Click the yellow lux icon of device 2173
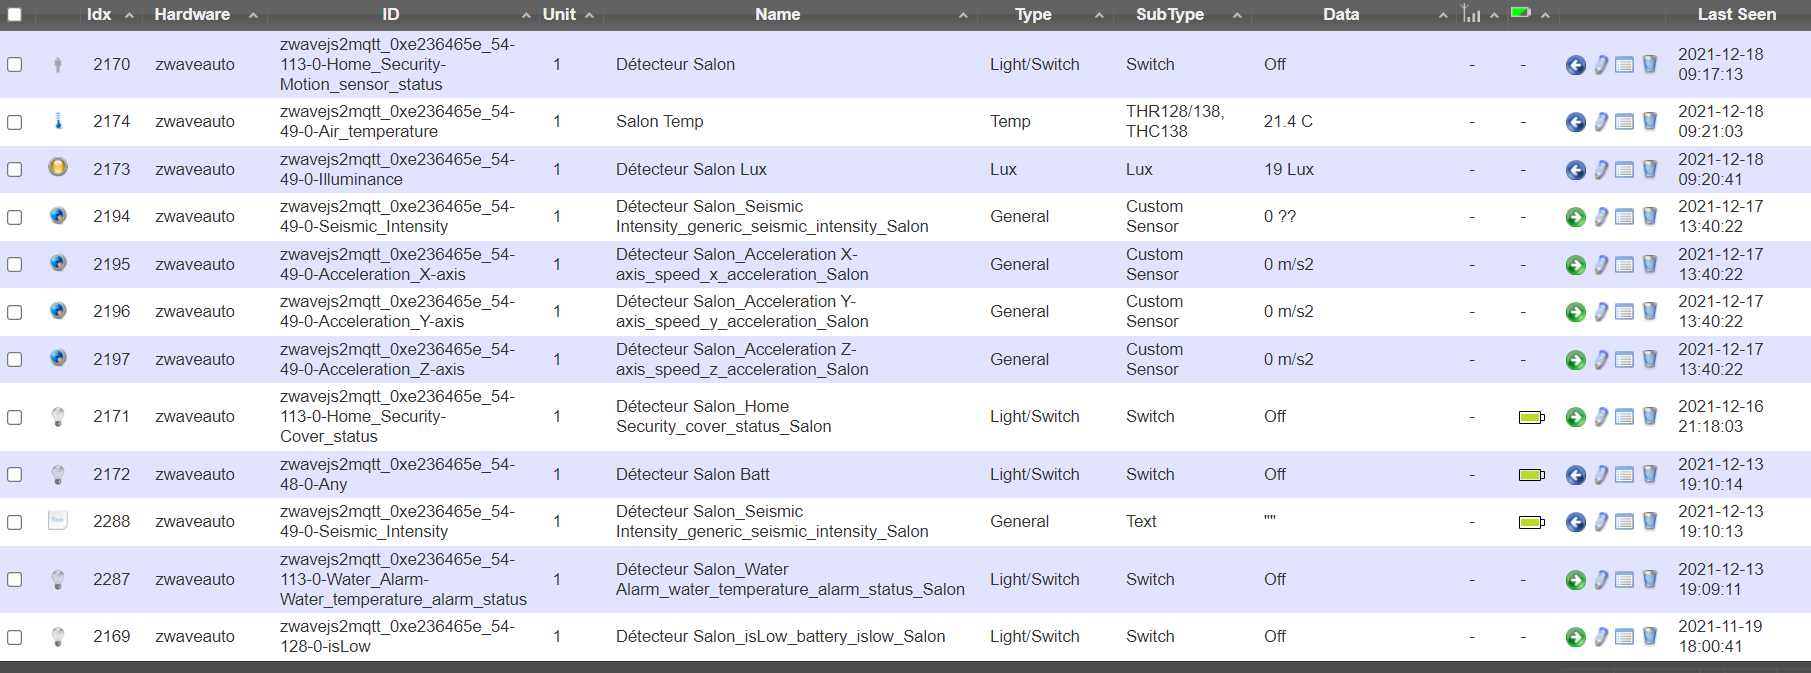Viewport: 1811px width, 673px height. (58, 167)
